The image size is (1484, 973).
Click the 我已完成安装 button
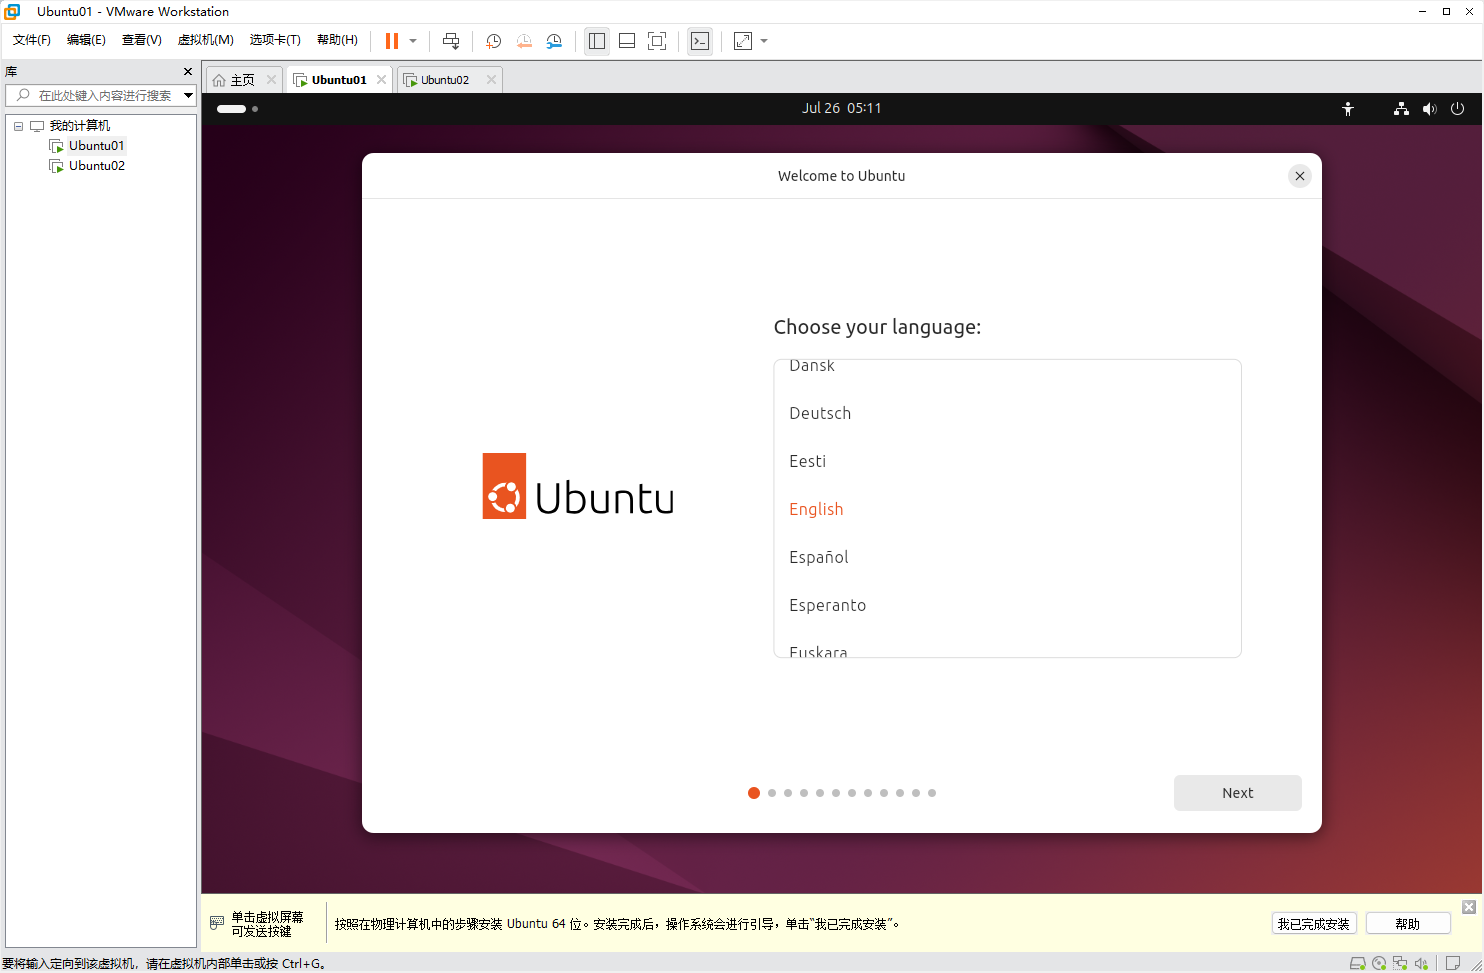[x=1313, y=924]
